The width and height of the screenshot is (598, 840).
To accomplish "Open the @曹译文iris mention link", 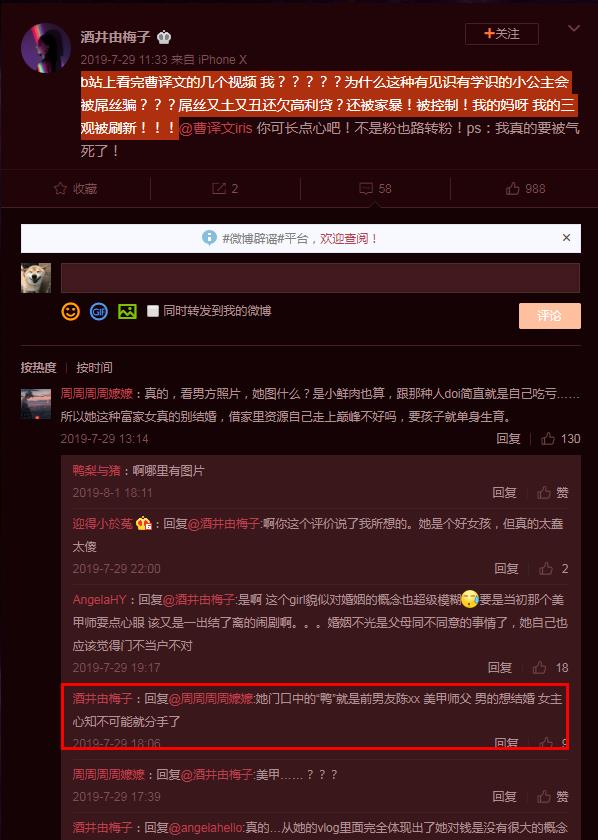I will [216, 129].
